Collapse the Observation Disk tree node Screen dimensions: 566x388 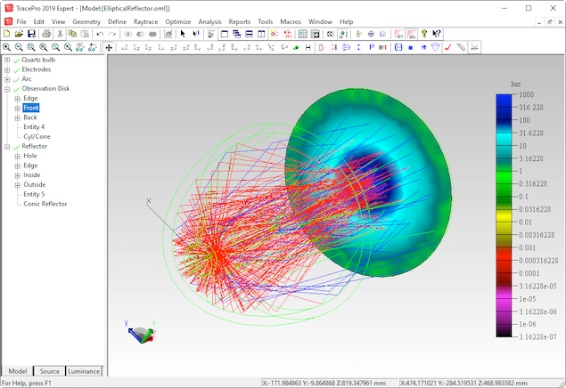[x=7, y=89]
